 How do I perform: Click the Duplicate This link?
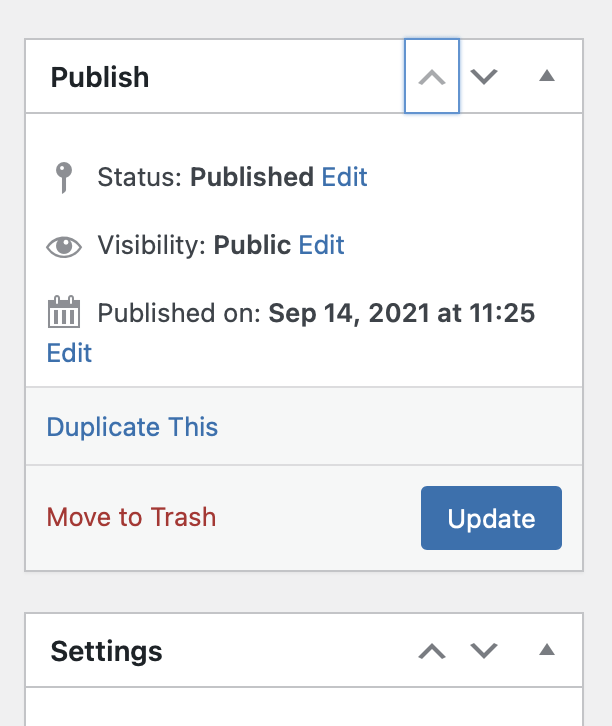132,427
